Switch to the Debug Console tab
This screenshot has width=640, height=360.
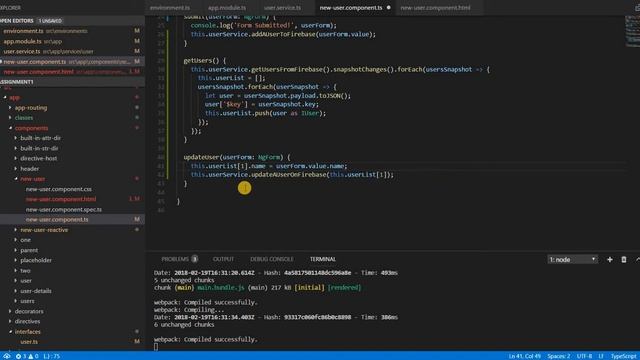click(272, 259)
